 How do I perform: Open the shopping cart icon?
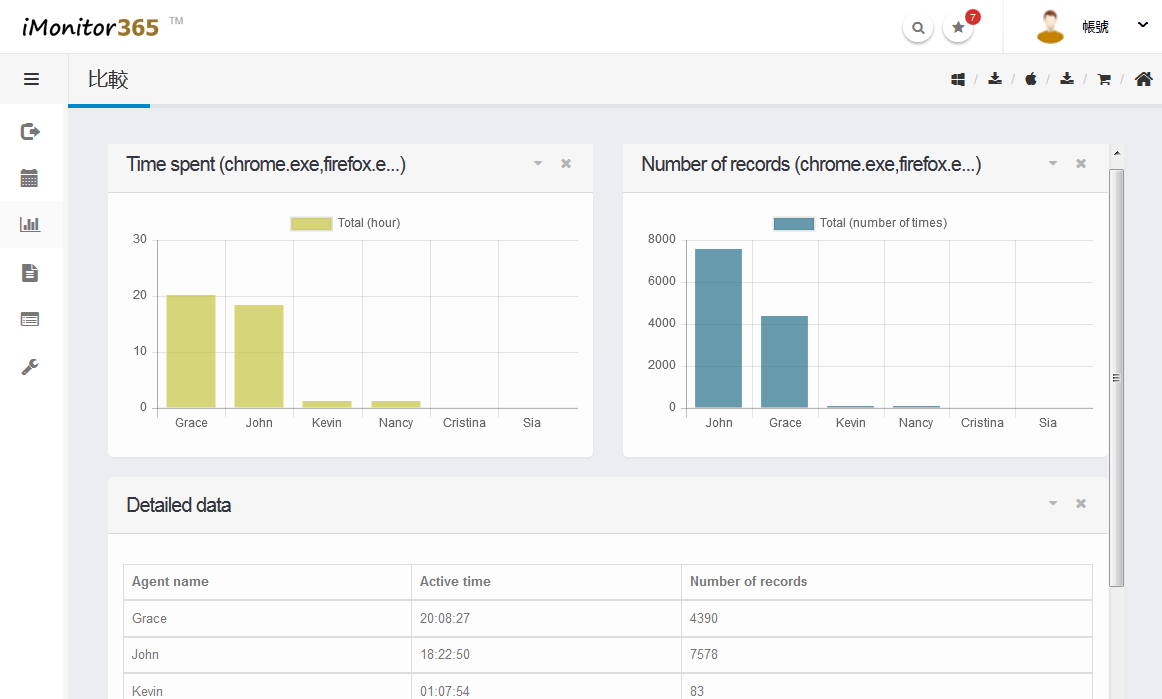pos(1104,79)
